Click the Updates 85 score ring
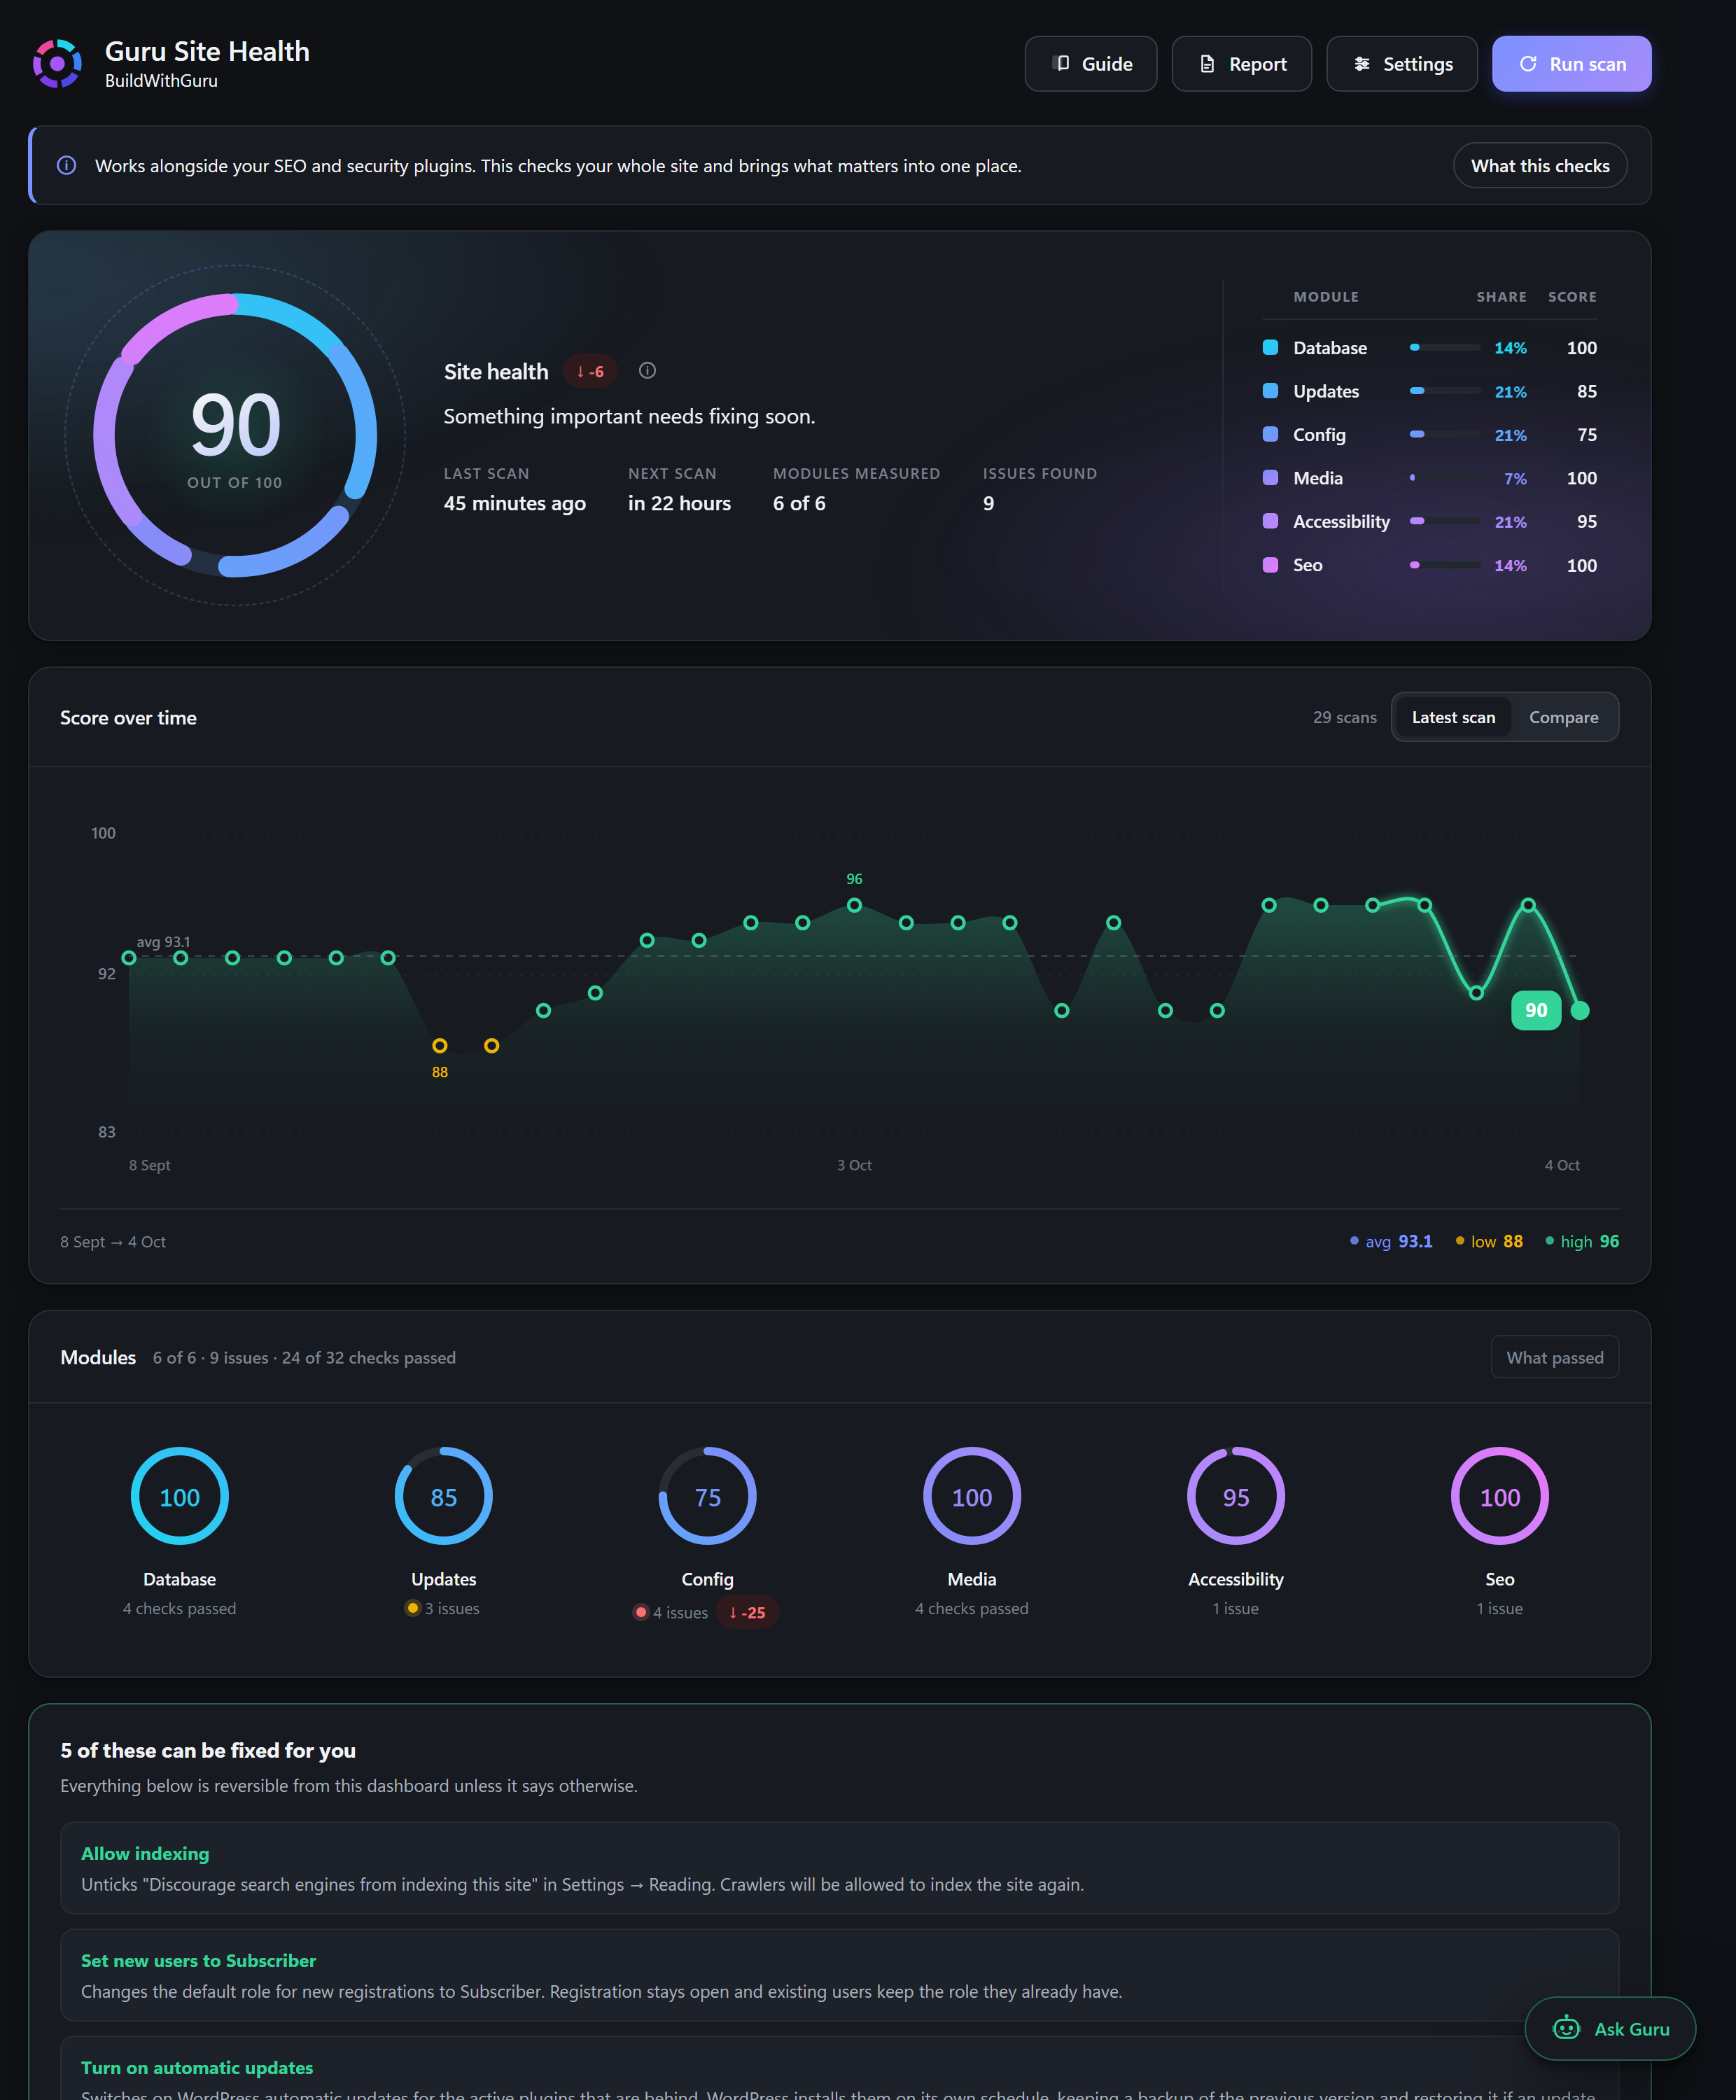1736x2100 pixels. pos(444,1496)
